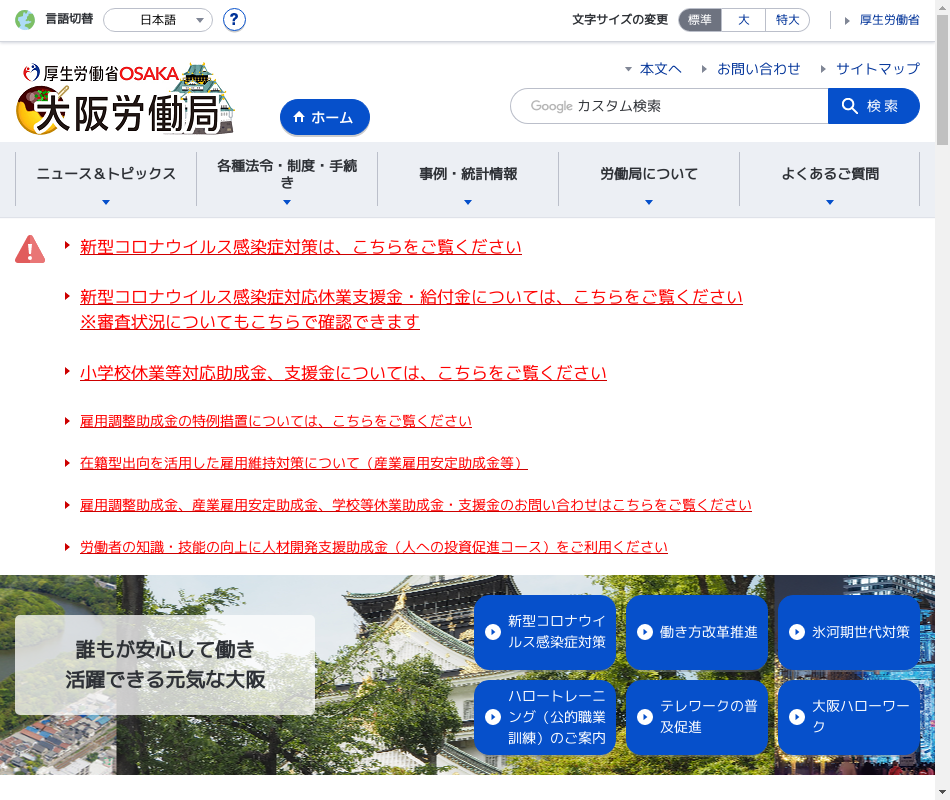Image resolution: width=950 pixels, height=800 pixels.
Task: Open 人材開発支援助成金 link
Action: pyautogui.click(x=374, y=547)
